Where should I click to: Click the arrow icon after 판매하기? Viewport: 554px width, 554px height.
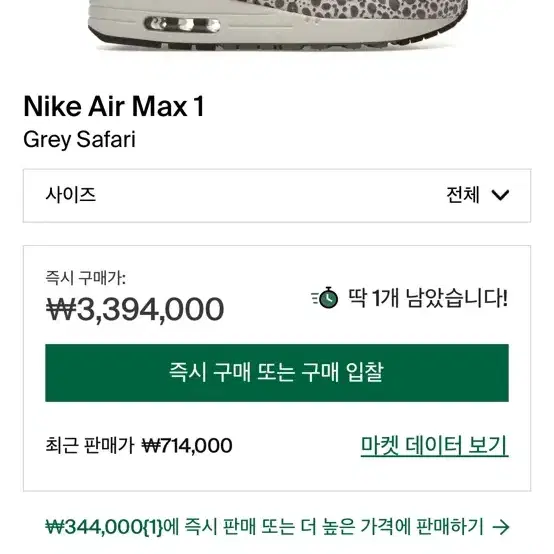pyautogui.click(x=501, y=527)
